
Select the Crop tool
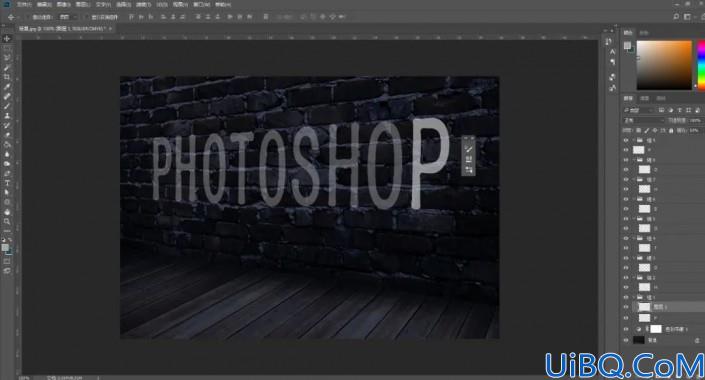(7, 77)
